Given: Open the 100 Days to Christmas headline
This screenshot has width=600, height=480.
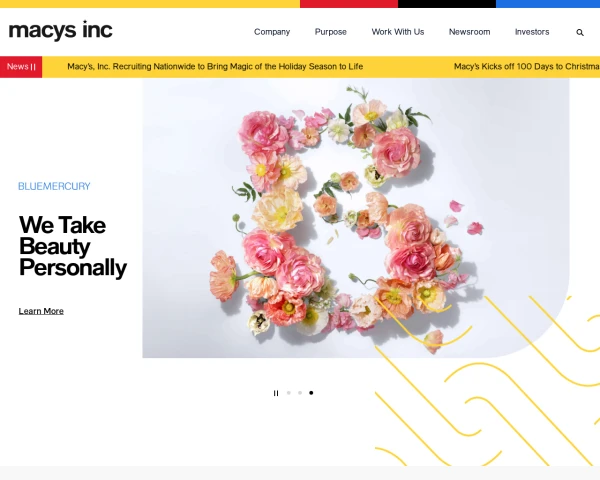Looking at the screenshot, I should 527,67.
